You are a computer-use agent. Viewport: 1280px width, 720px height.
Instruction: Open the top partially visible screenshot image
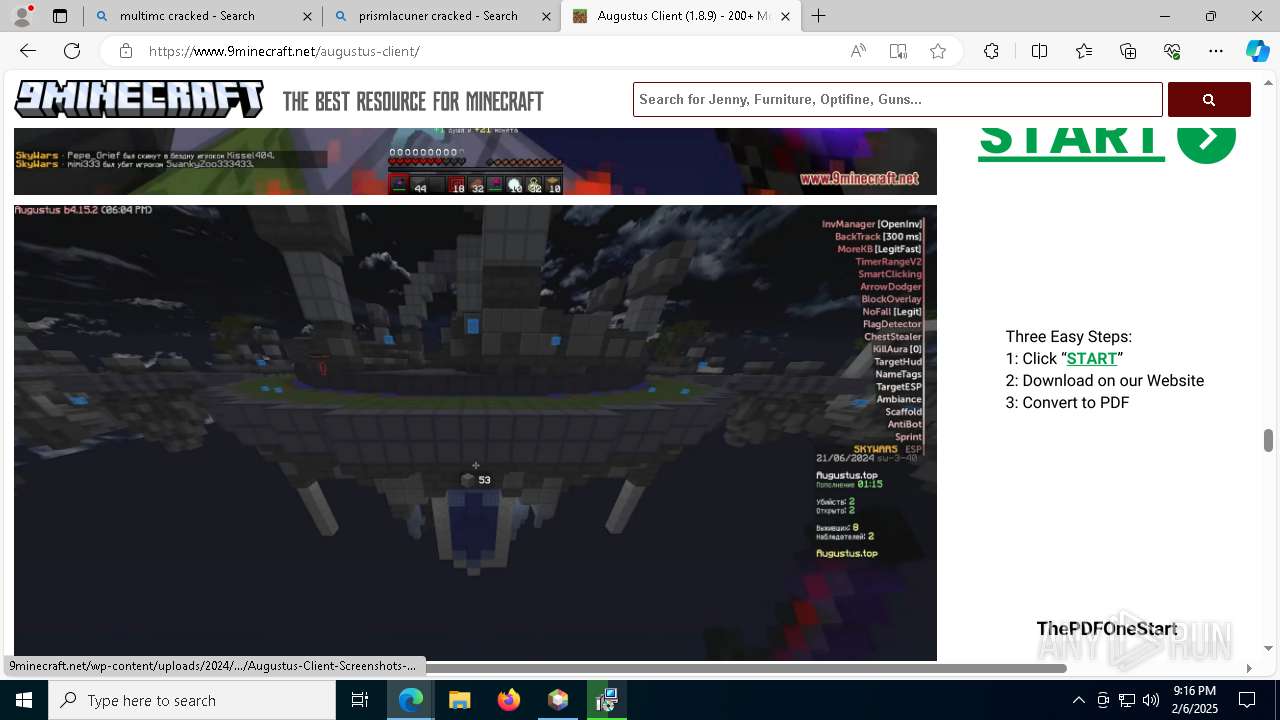click(x=475, y=161)
